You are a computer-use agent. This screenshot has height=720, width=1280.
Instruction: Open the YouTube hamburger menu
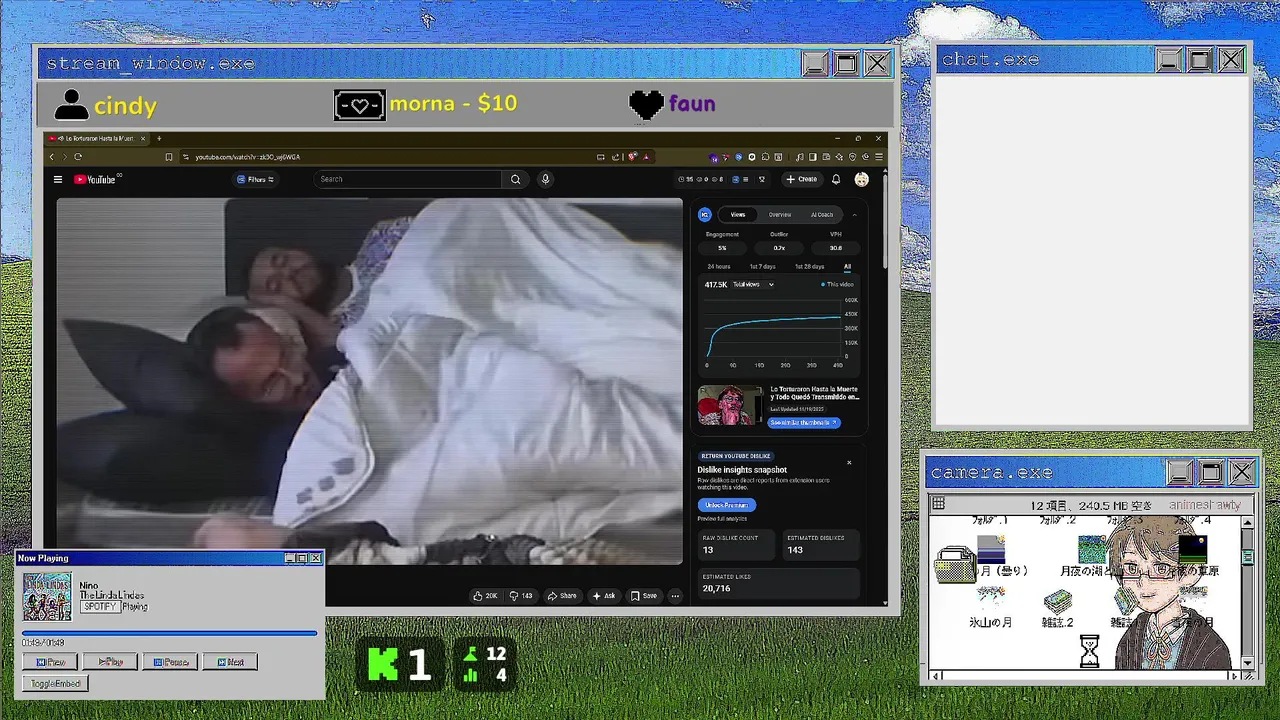point(58,180)
